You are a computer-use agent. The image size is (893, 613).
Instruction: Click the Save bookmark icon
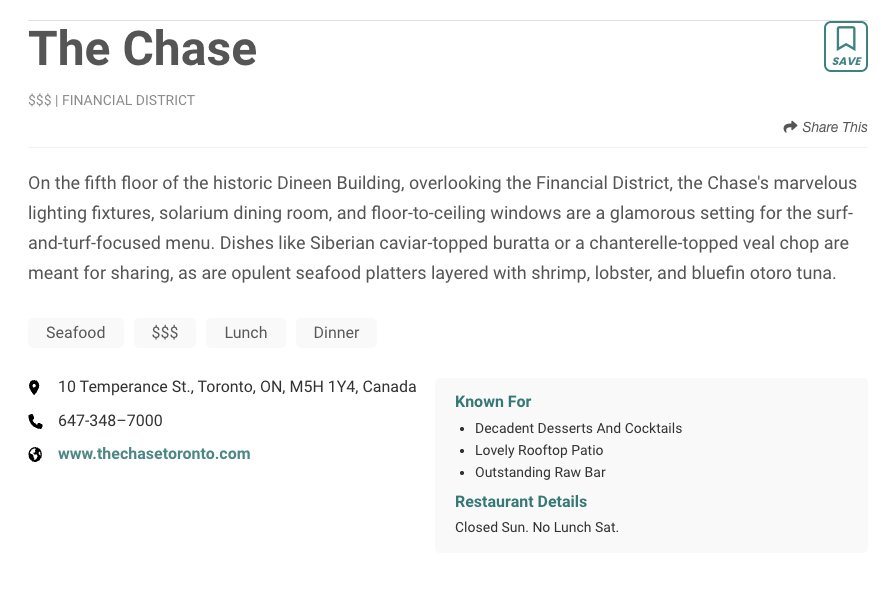[x=845, y=46]
